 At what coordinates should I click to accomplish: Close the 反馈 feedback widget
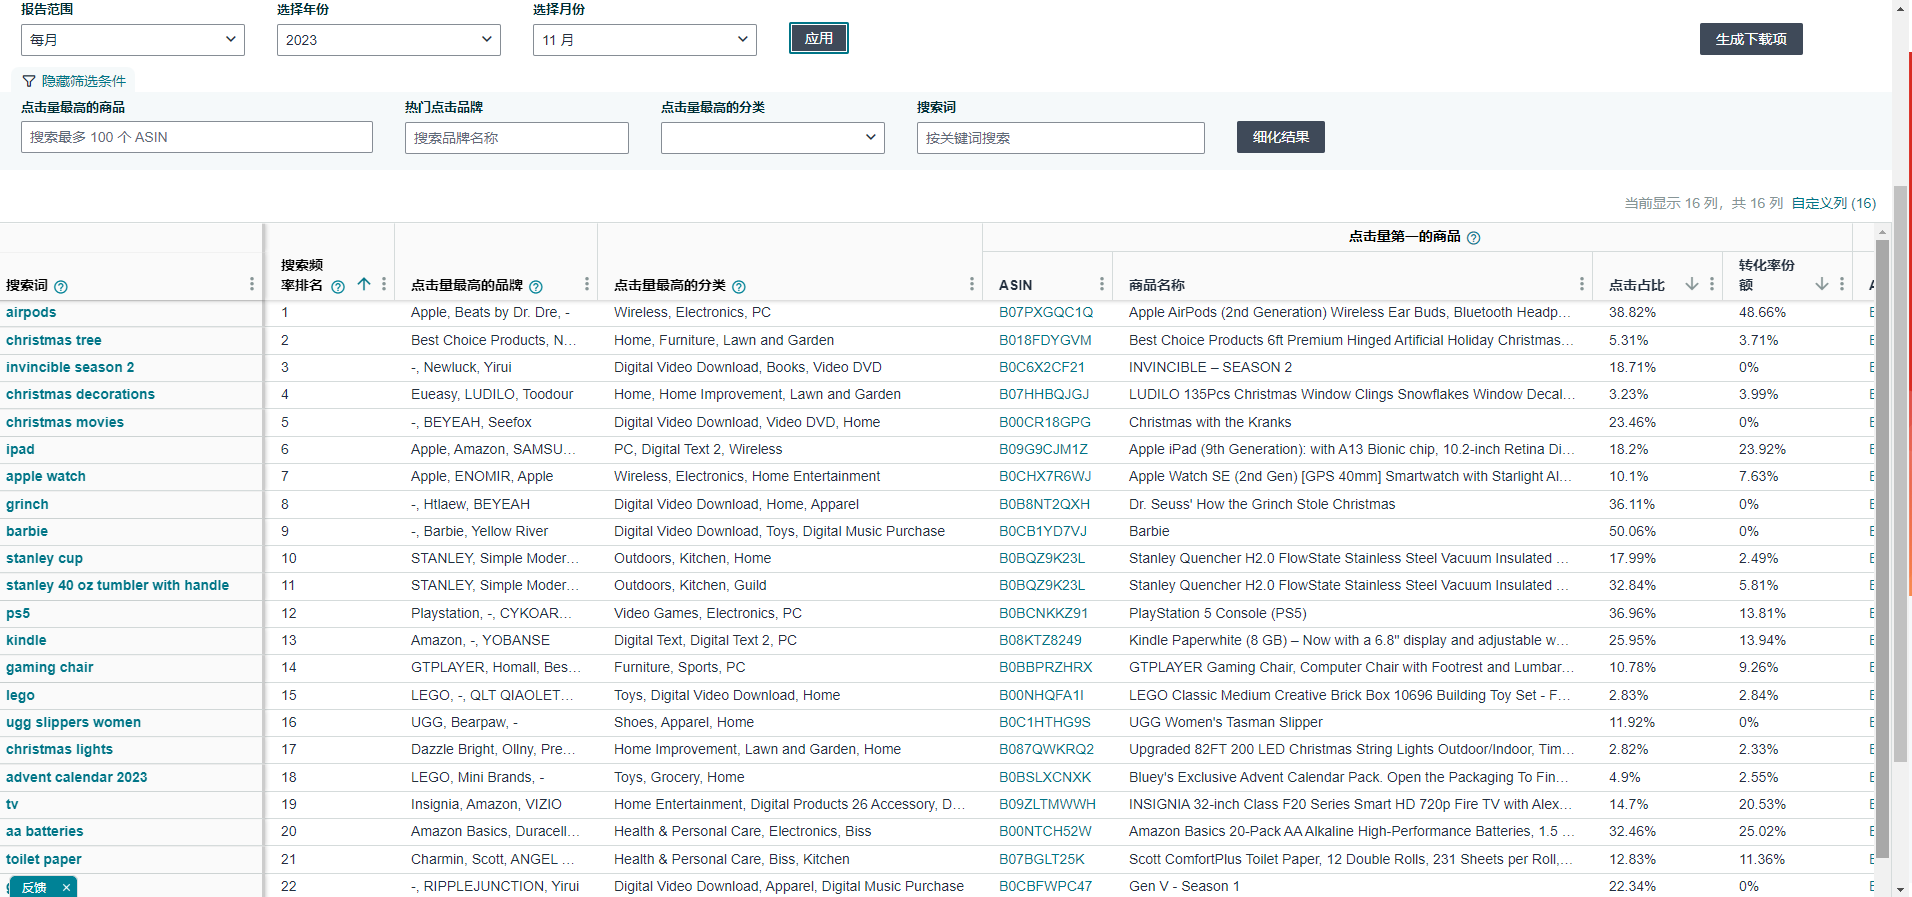click(66, 887)
